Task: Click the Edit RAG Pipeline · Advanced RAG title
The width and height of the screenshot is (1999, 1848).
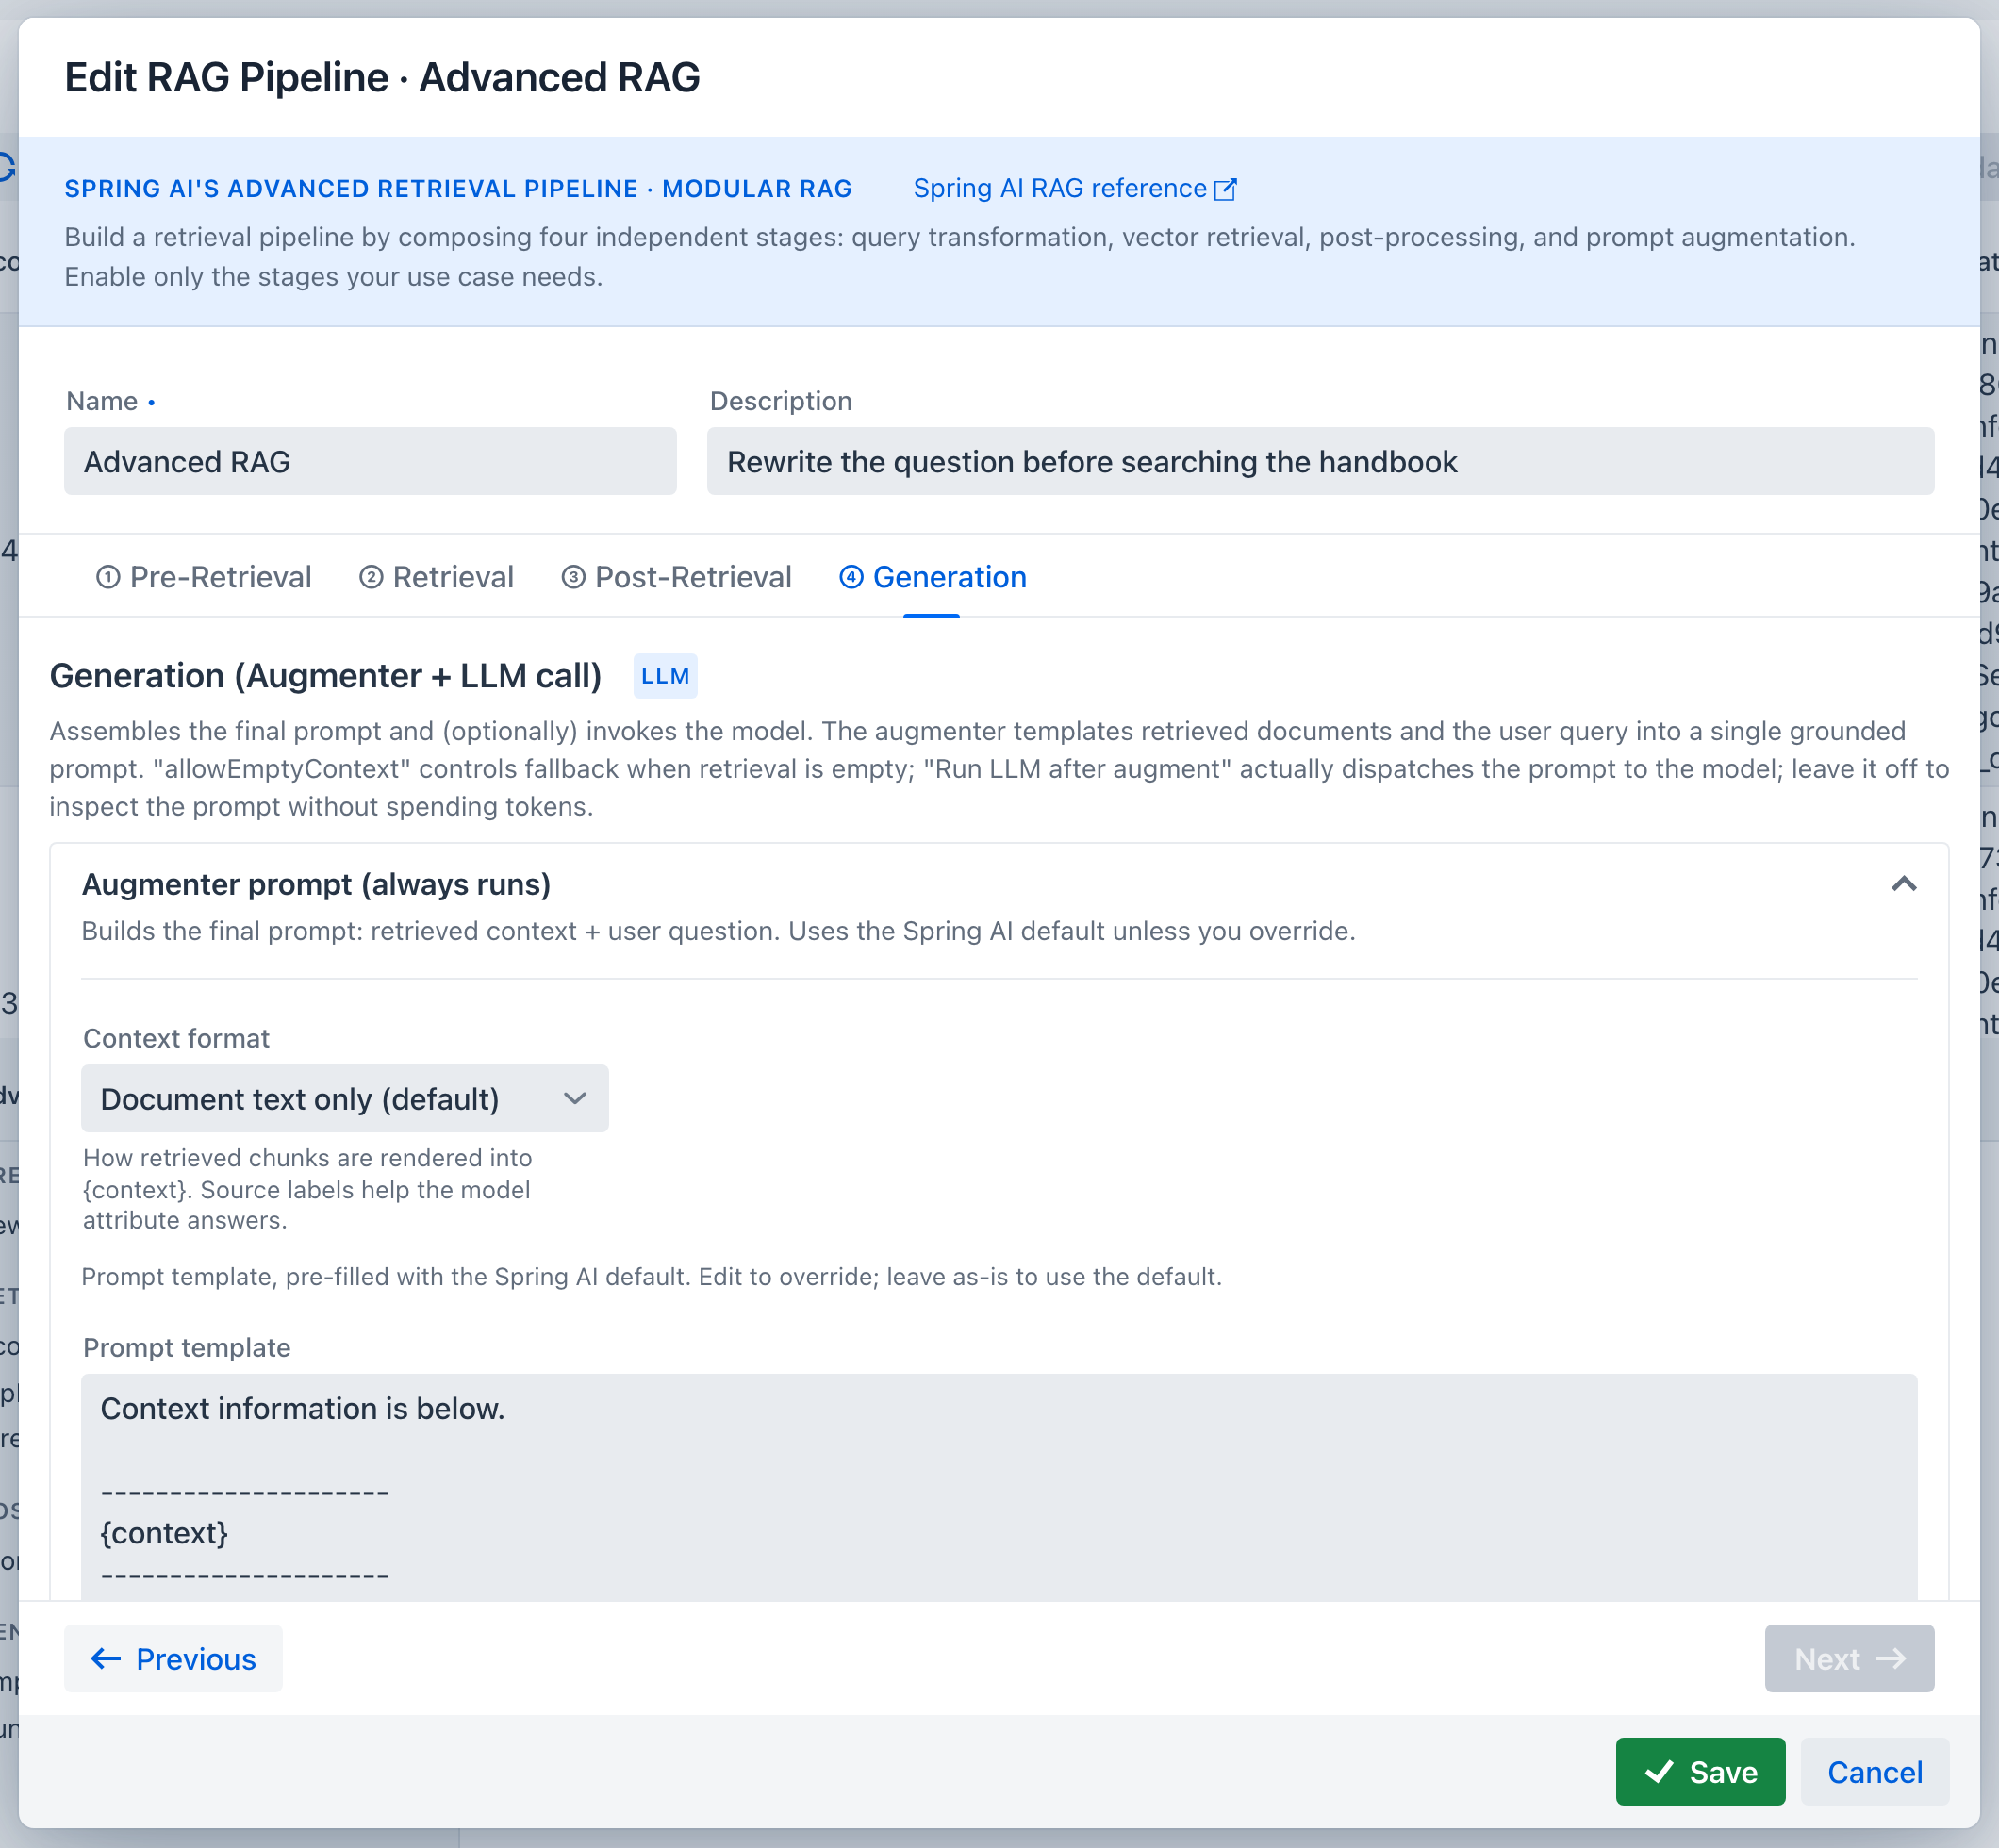Action: pyautogui.click(x=382, y=77)
